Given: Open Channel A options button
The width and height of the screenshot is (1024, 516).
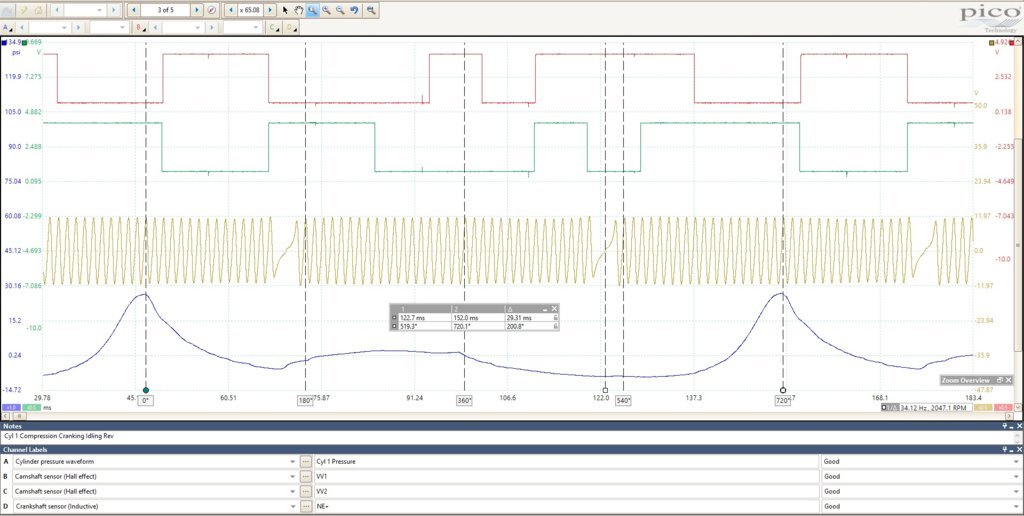Looking at the screenshot, I should click(7, 28).
